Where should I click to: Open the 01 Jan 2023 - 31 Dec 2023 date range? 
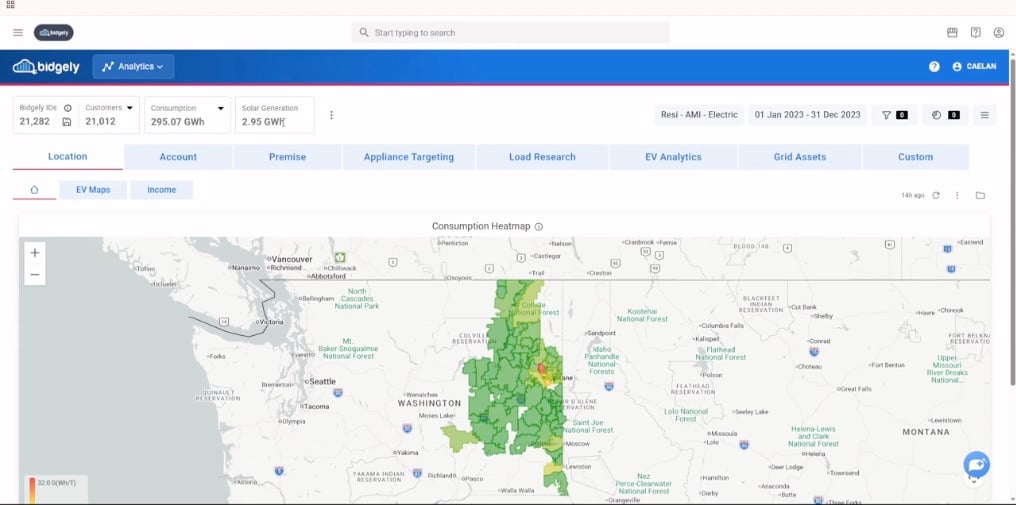click(807, 115)
